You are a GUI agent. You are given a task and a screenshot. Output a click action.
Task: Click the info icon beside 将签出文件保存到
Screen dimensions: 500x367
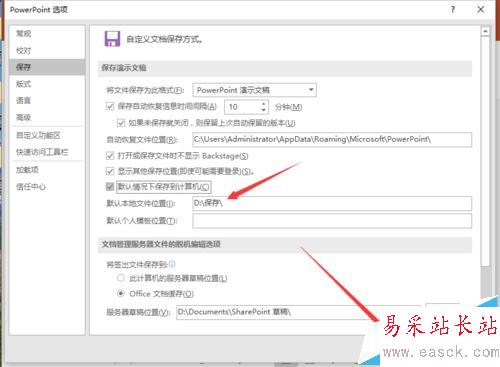pos(172,264)
